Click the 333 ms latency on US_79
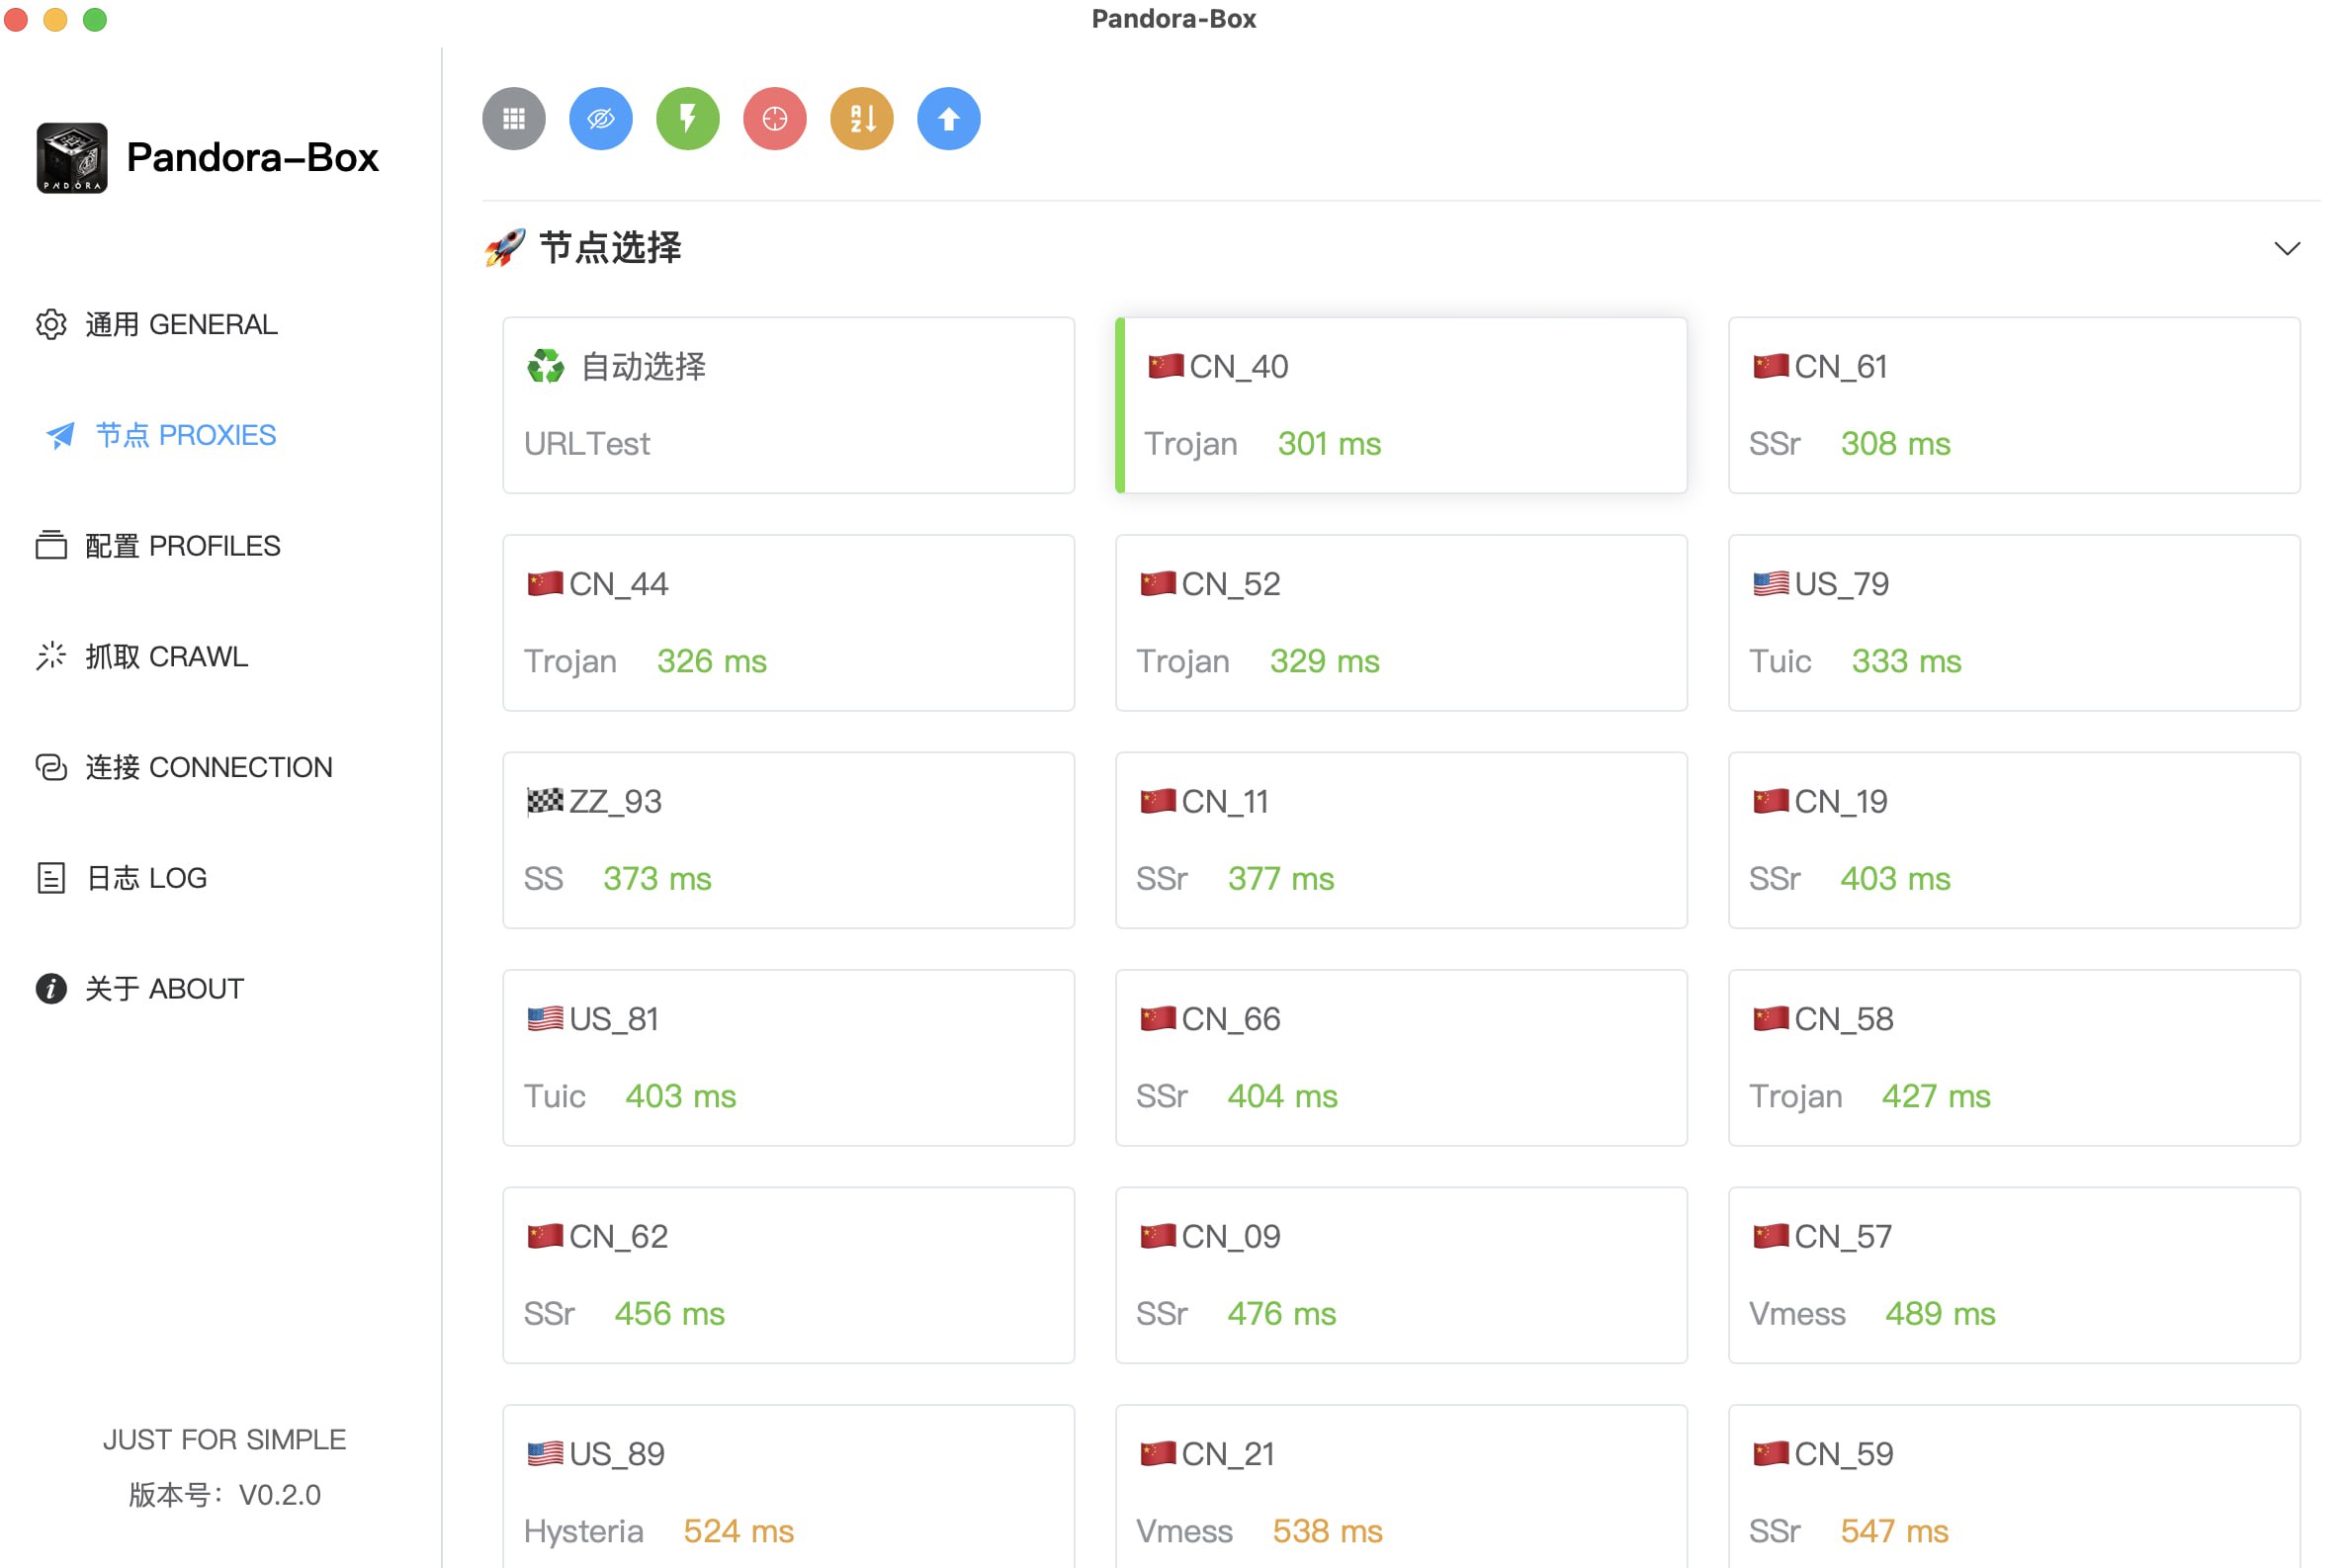The height and width of the screenshot is (1568, 2343). (x=1905, y=661)
